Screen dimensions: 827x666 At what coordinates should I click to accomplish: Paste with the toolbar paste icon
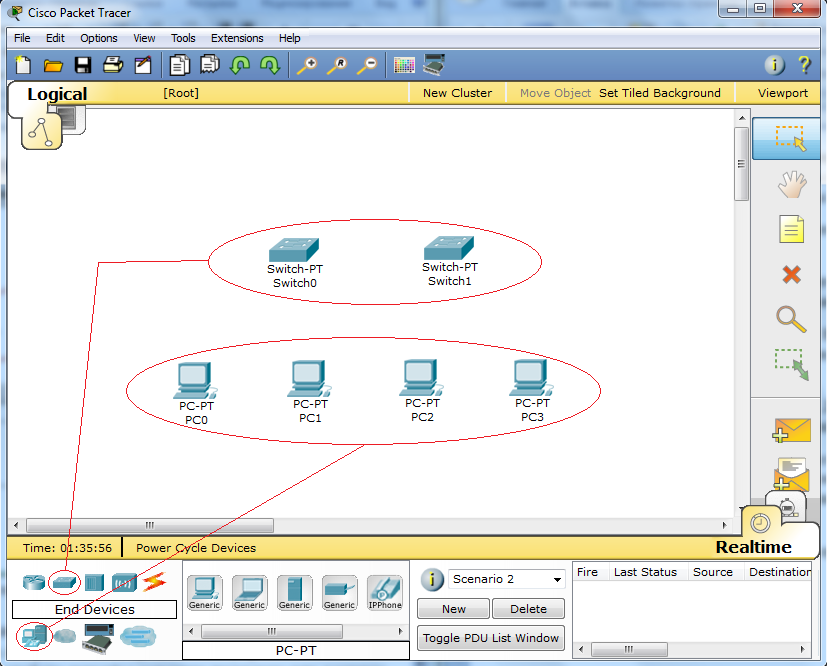click(210, 64)
